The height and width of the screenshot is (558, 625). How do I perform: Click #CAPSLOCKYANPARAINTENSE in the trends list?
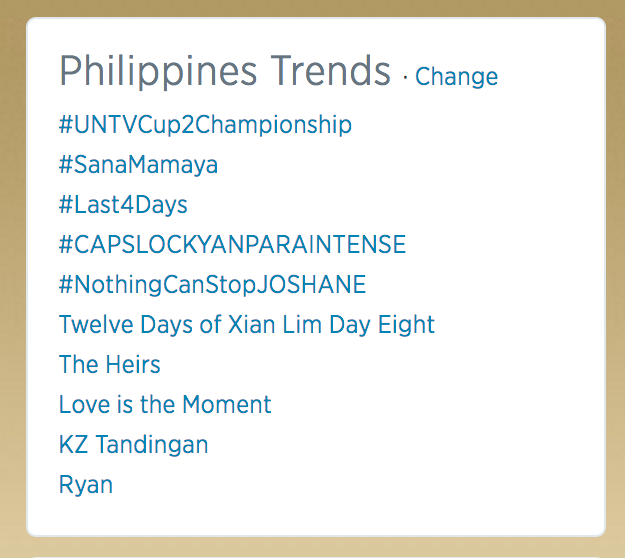pos(232,245)
